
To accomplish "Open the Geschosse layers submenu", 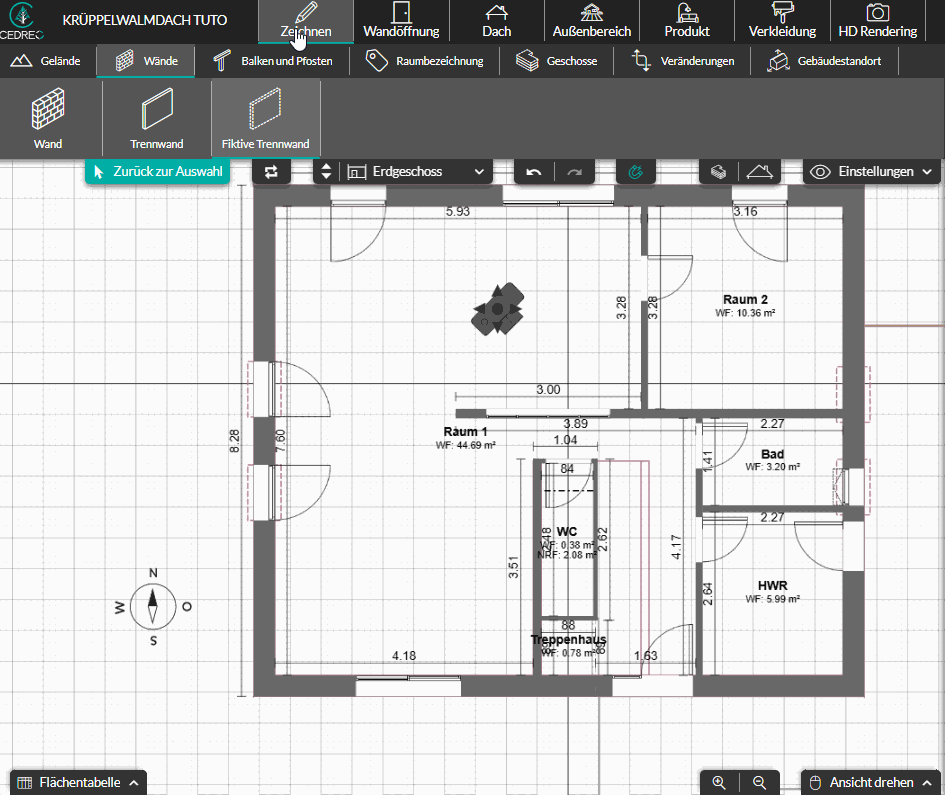I will click(557, 61).
